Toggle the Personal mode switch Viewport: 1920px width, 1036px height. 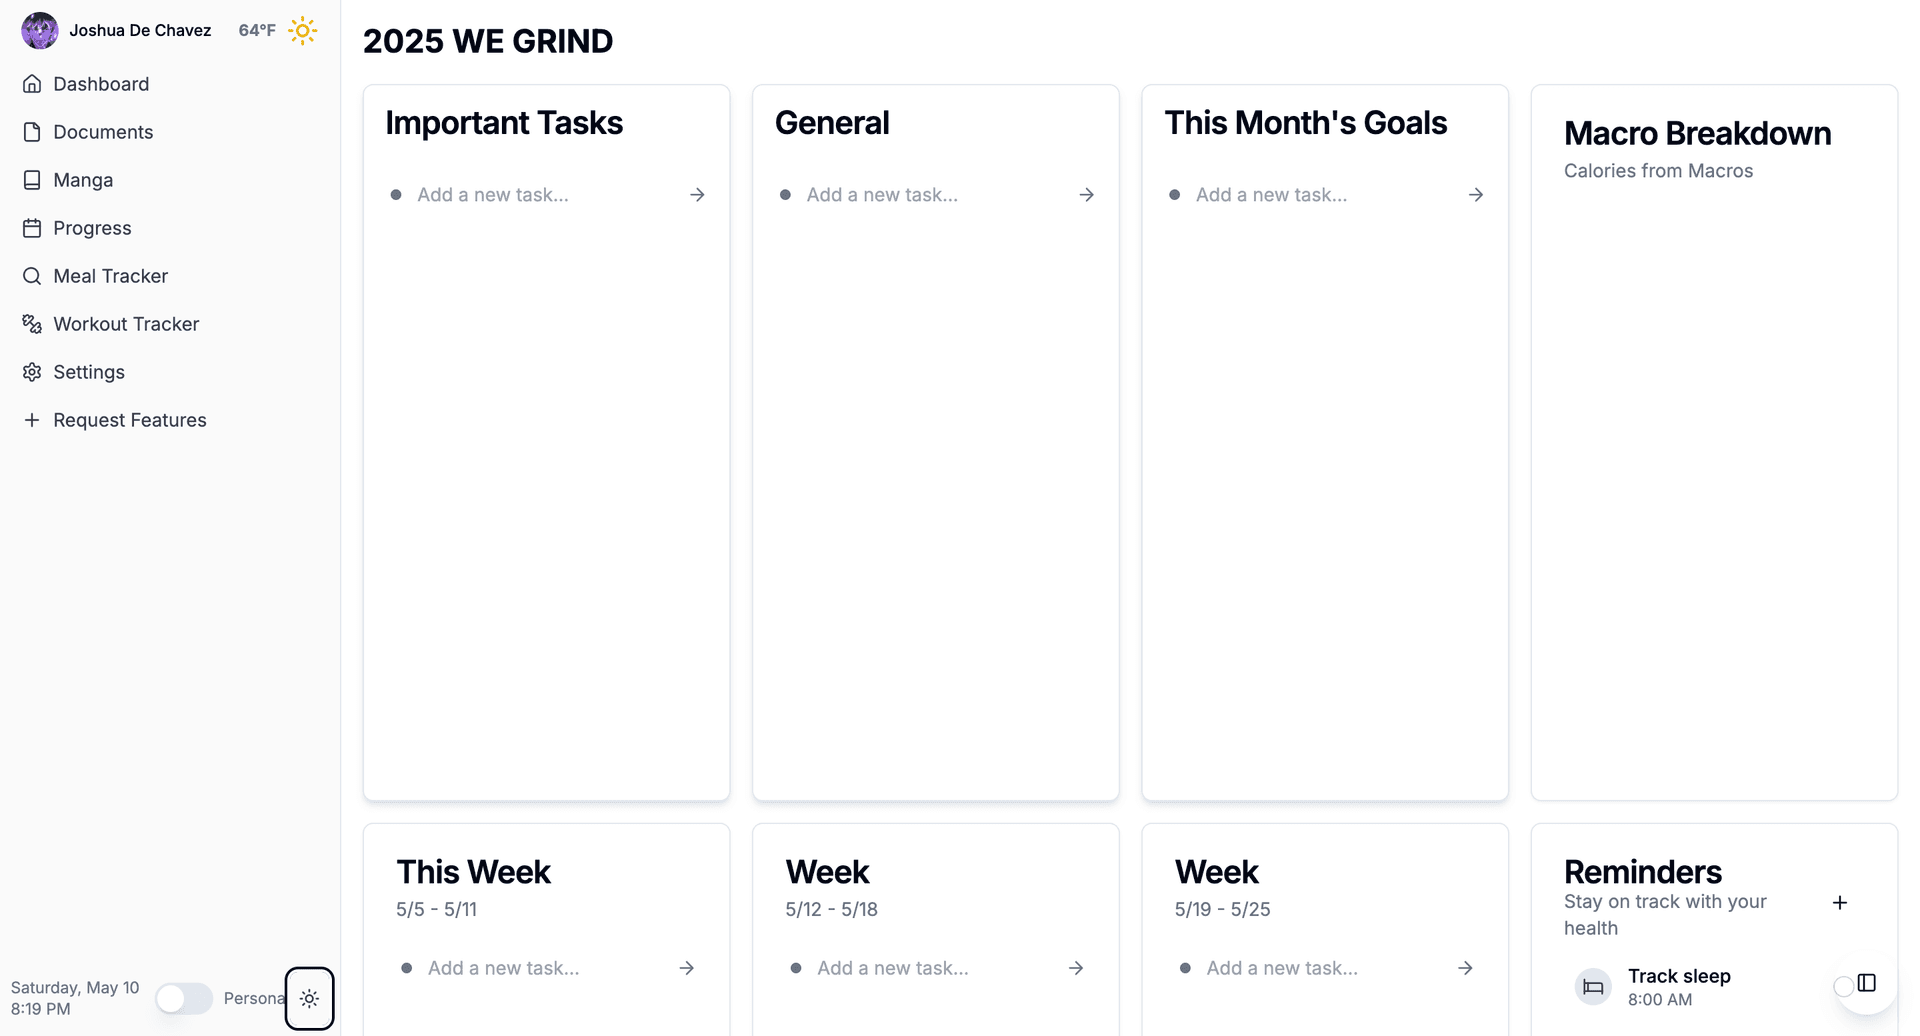pyautogui.click(x=184, y=997)
